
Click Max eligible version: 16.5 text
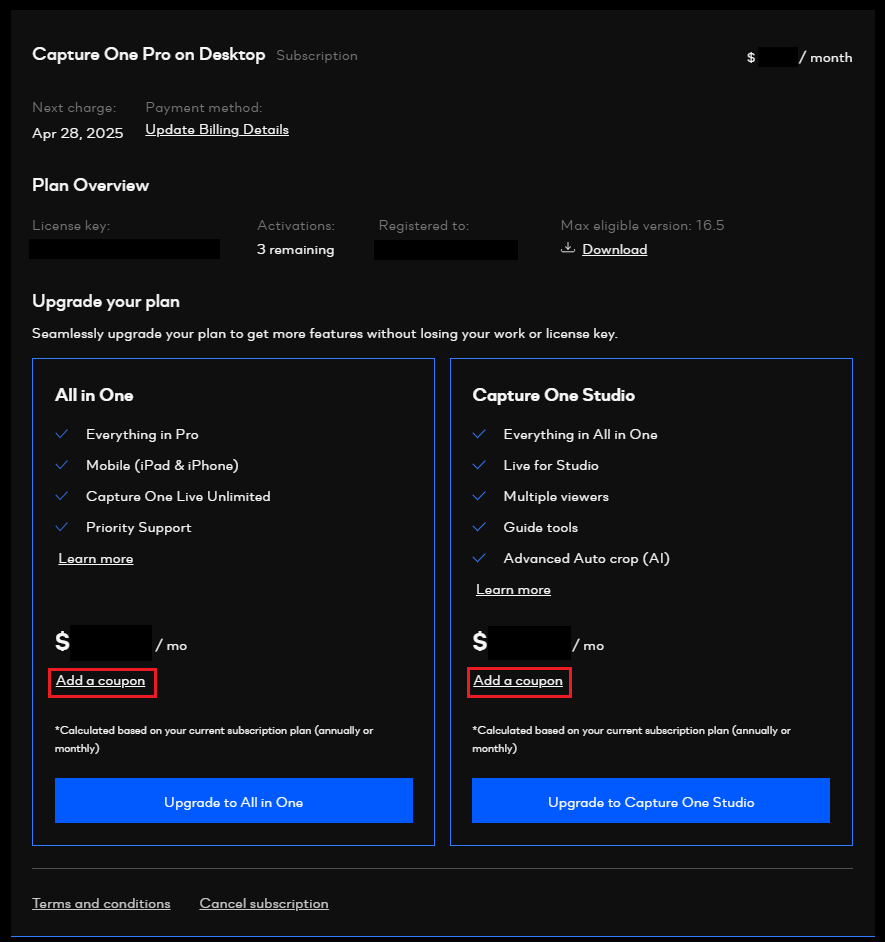click(642, 225)
